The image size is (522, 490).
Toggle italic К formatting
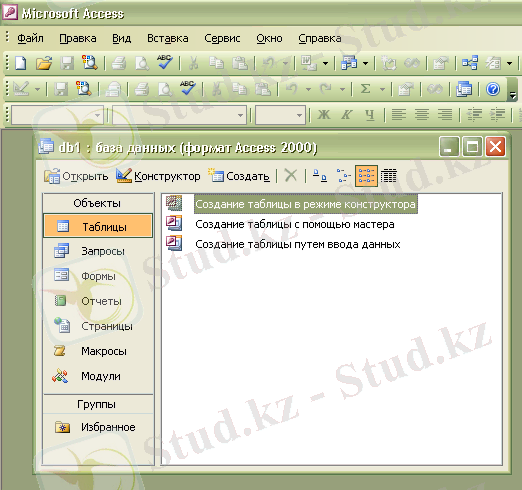click(347, 115)
